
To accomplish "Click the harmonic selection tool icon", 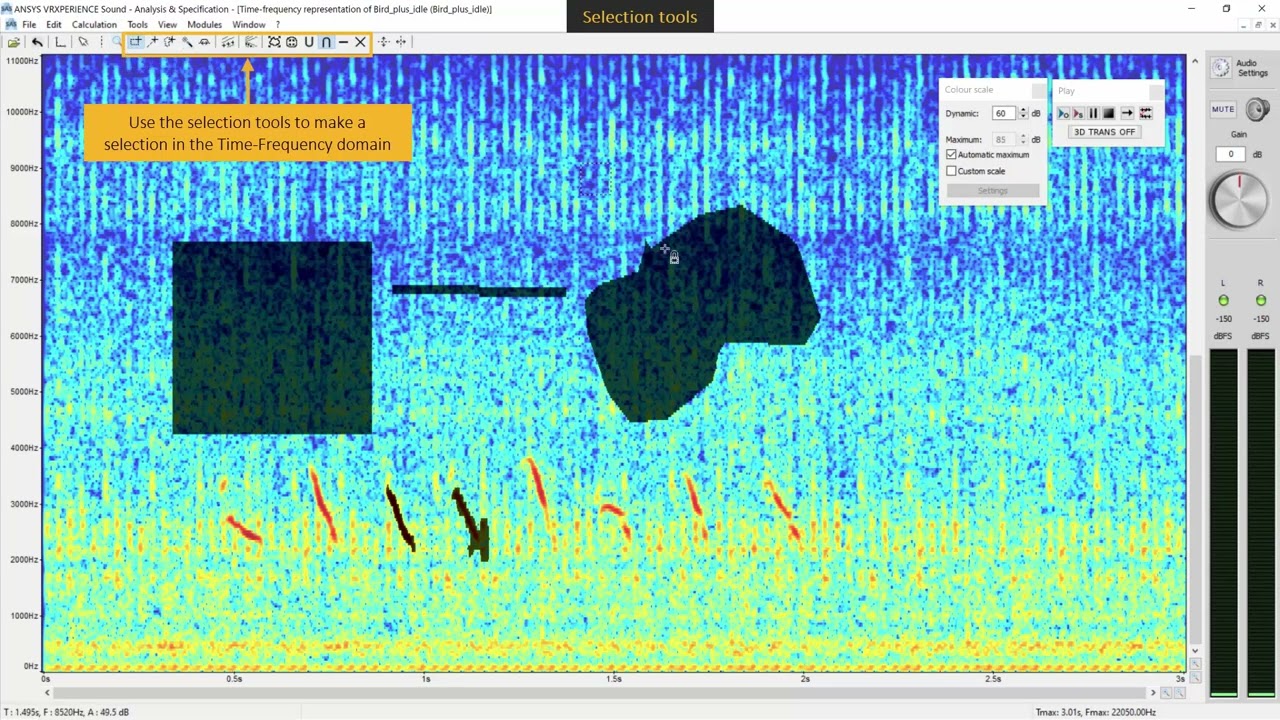I will tap(228, 42).
